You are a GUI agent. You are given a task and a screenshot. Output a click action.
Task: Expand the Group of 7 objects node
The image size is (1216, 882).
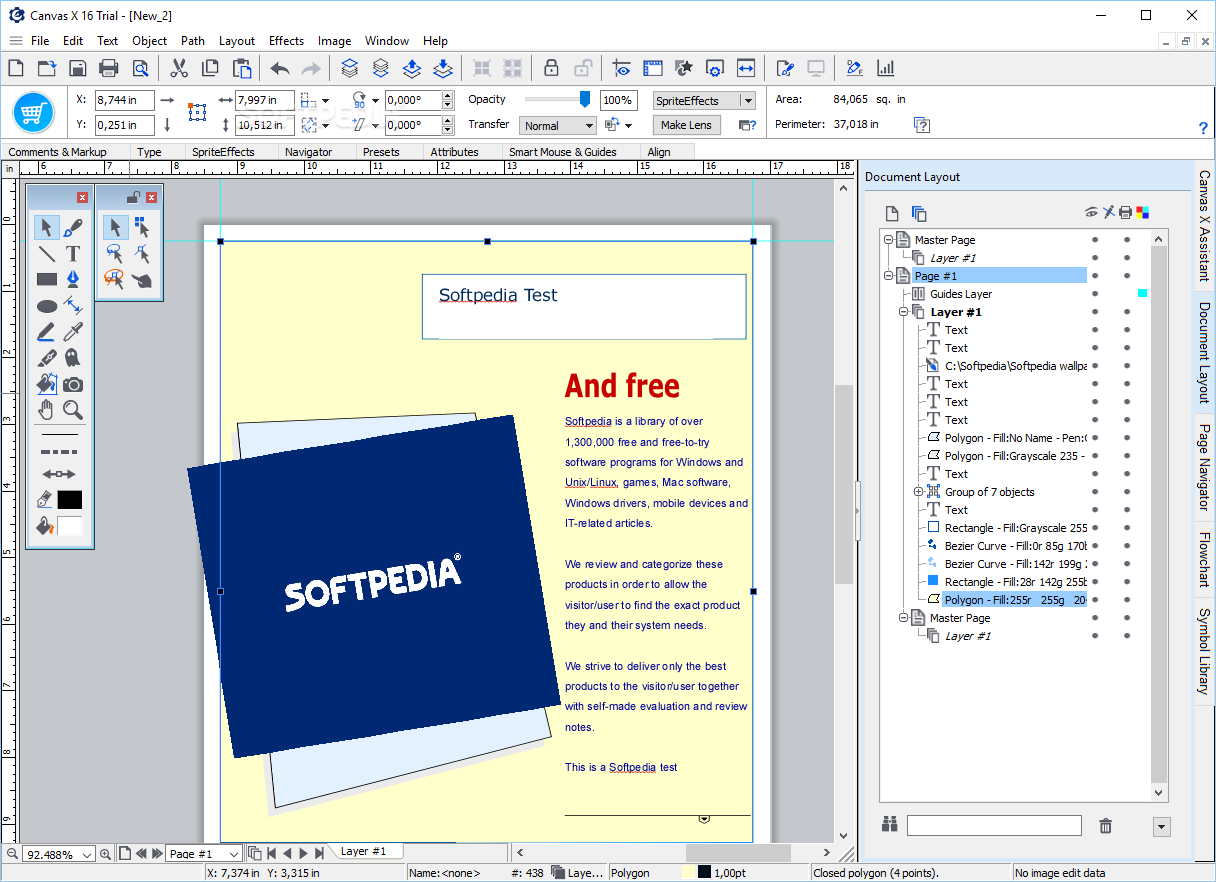(x=918, y=492)
